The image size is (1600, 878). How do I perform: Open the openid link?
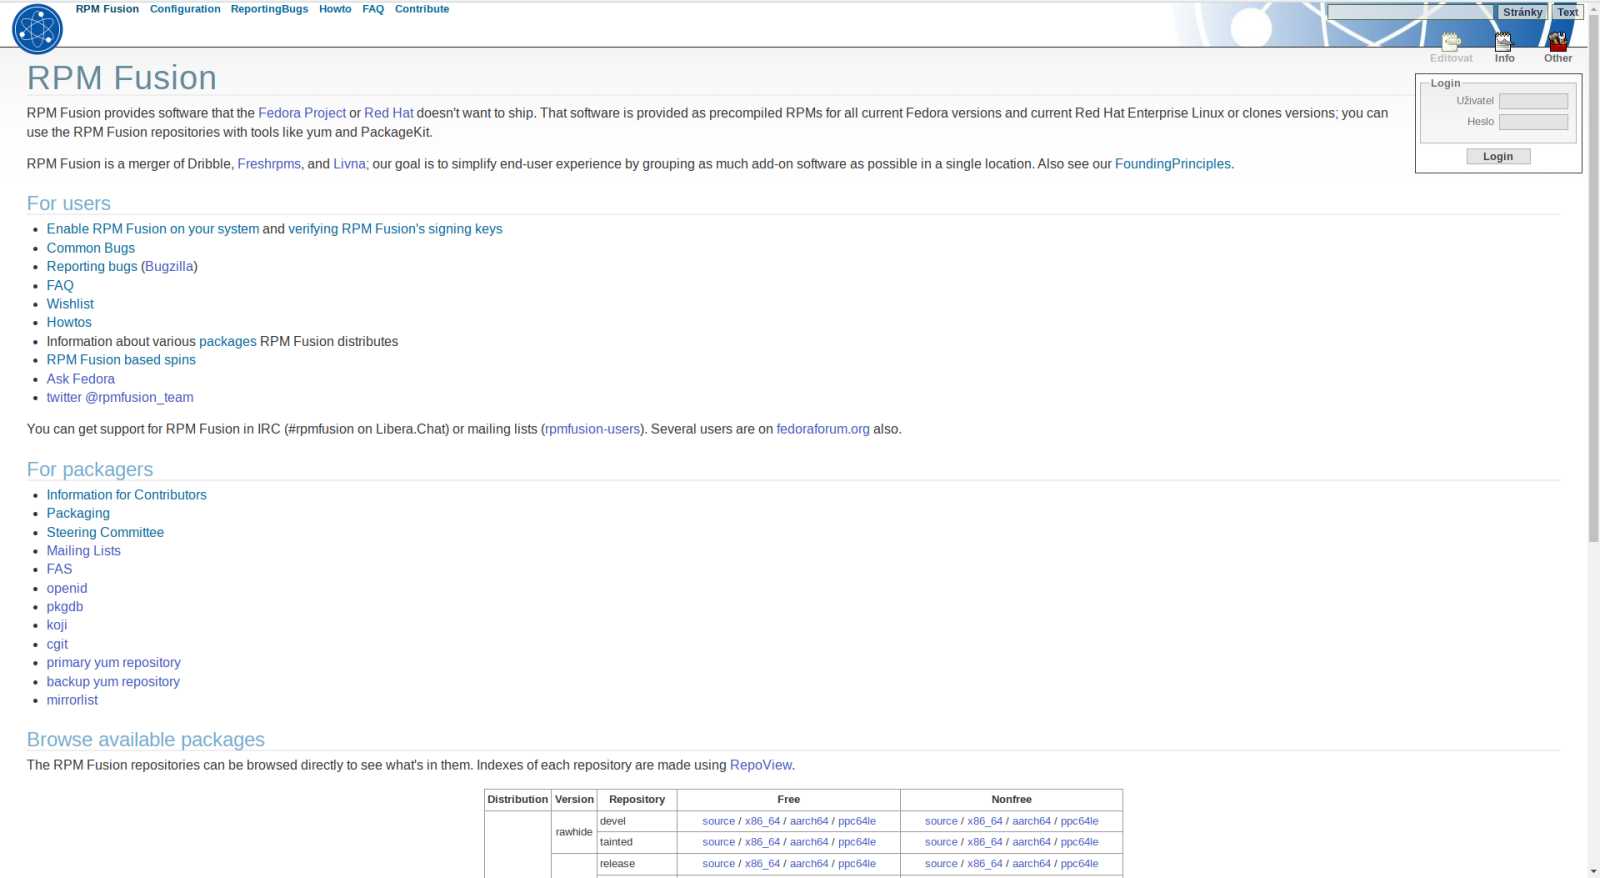click(67, 588)
